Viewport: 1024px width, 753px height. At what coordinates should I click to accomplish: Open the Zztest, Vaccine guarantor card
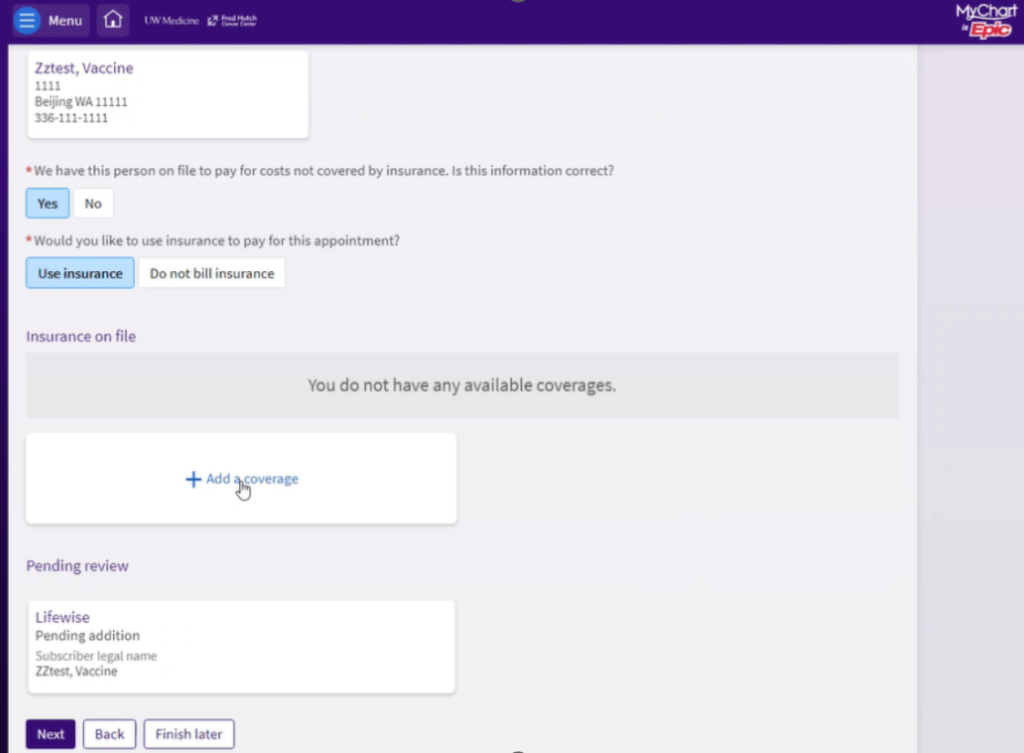(x=168, y=94)
